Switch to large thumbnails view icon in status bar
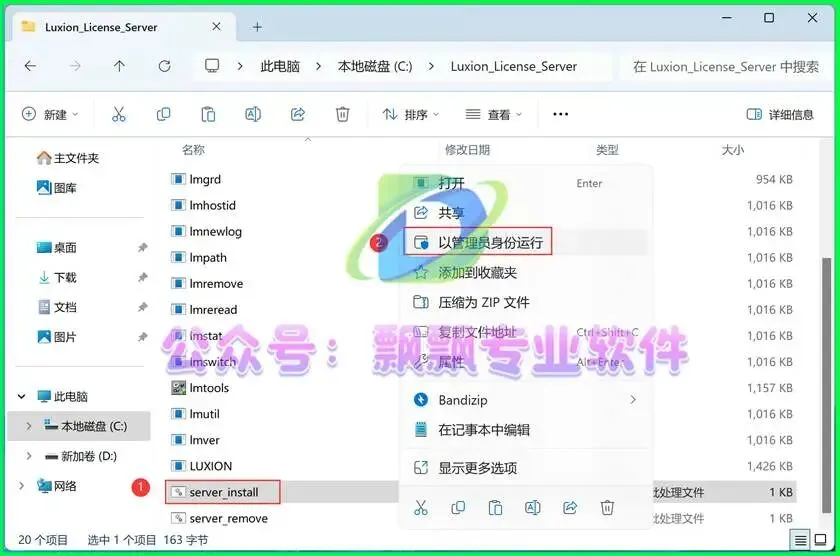 (x=820, y=540)
